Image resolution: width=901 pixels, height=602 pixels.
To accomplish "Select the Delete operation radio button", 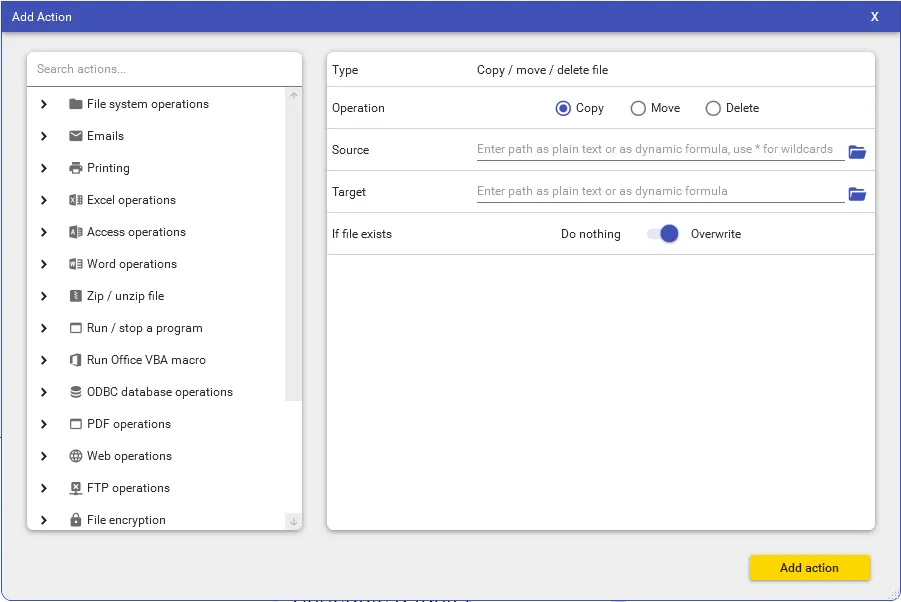I will tap(713, 108).
